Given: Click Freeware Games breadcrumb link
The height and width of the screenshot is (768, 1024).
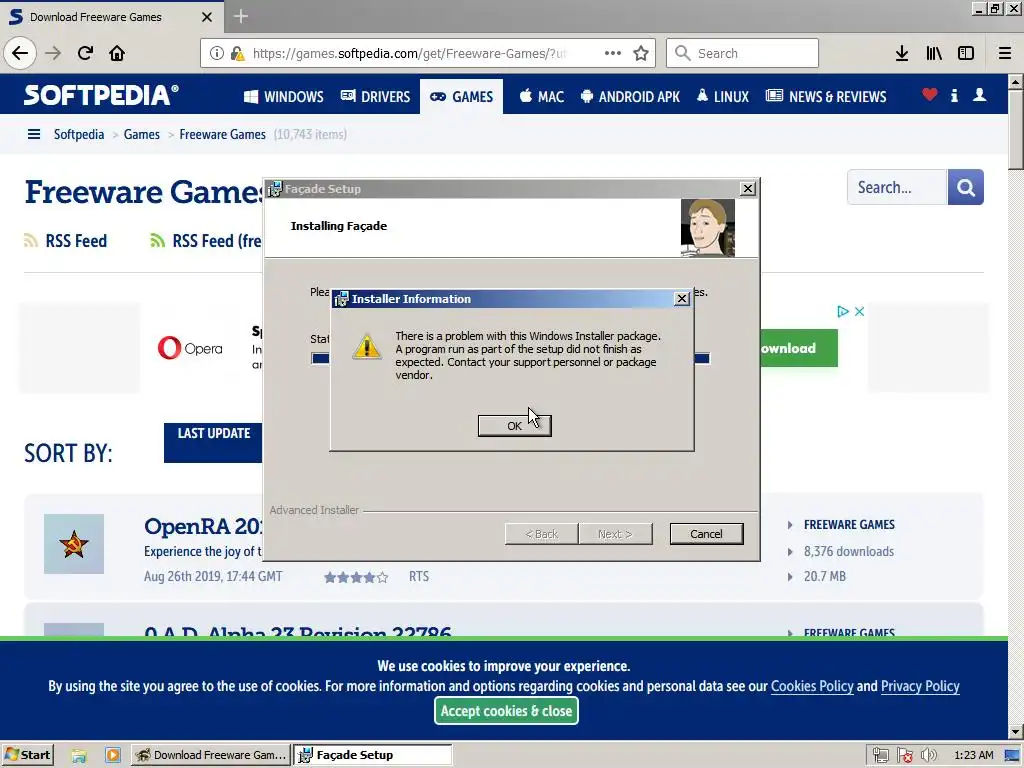Looking at the screenshot, I should (223, 134).
